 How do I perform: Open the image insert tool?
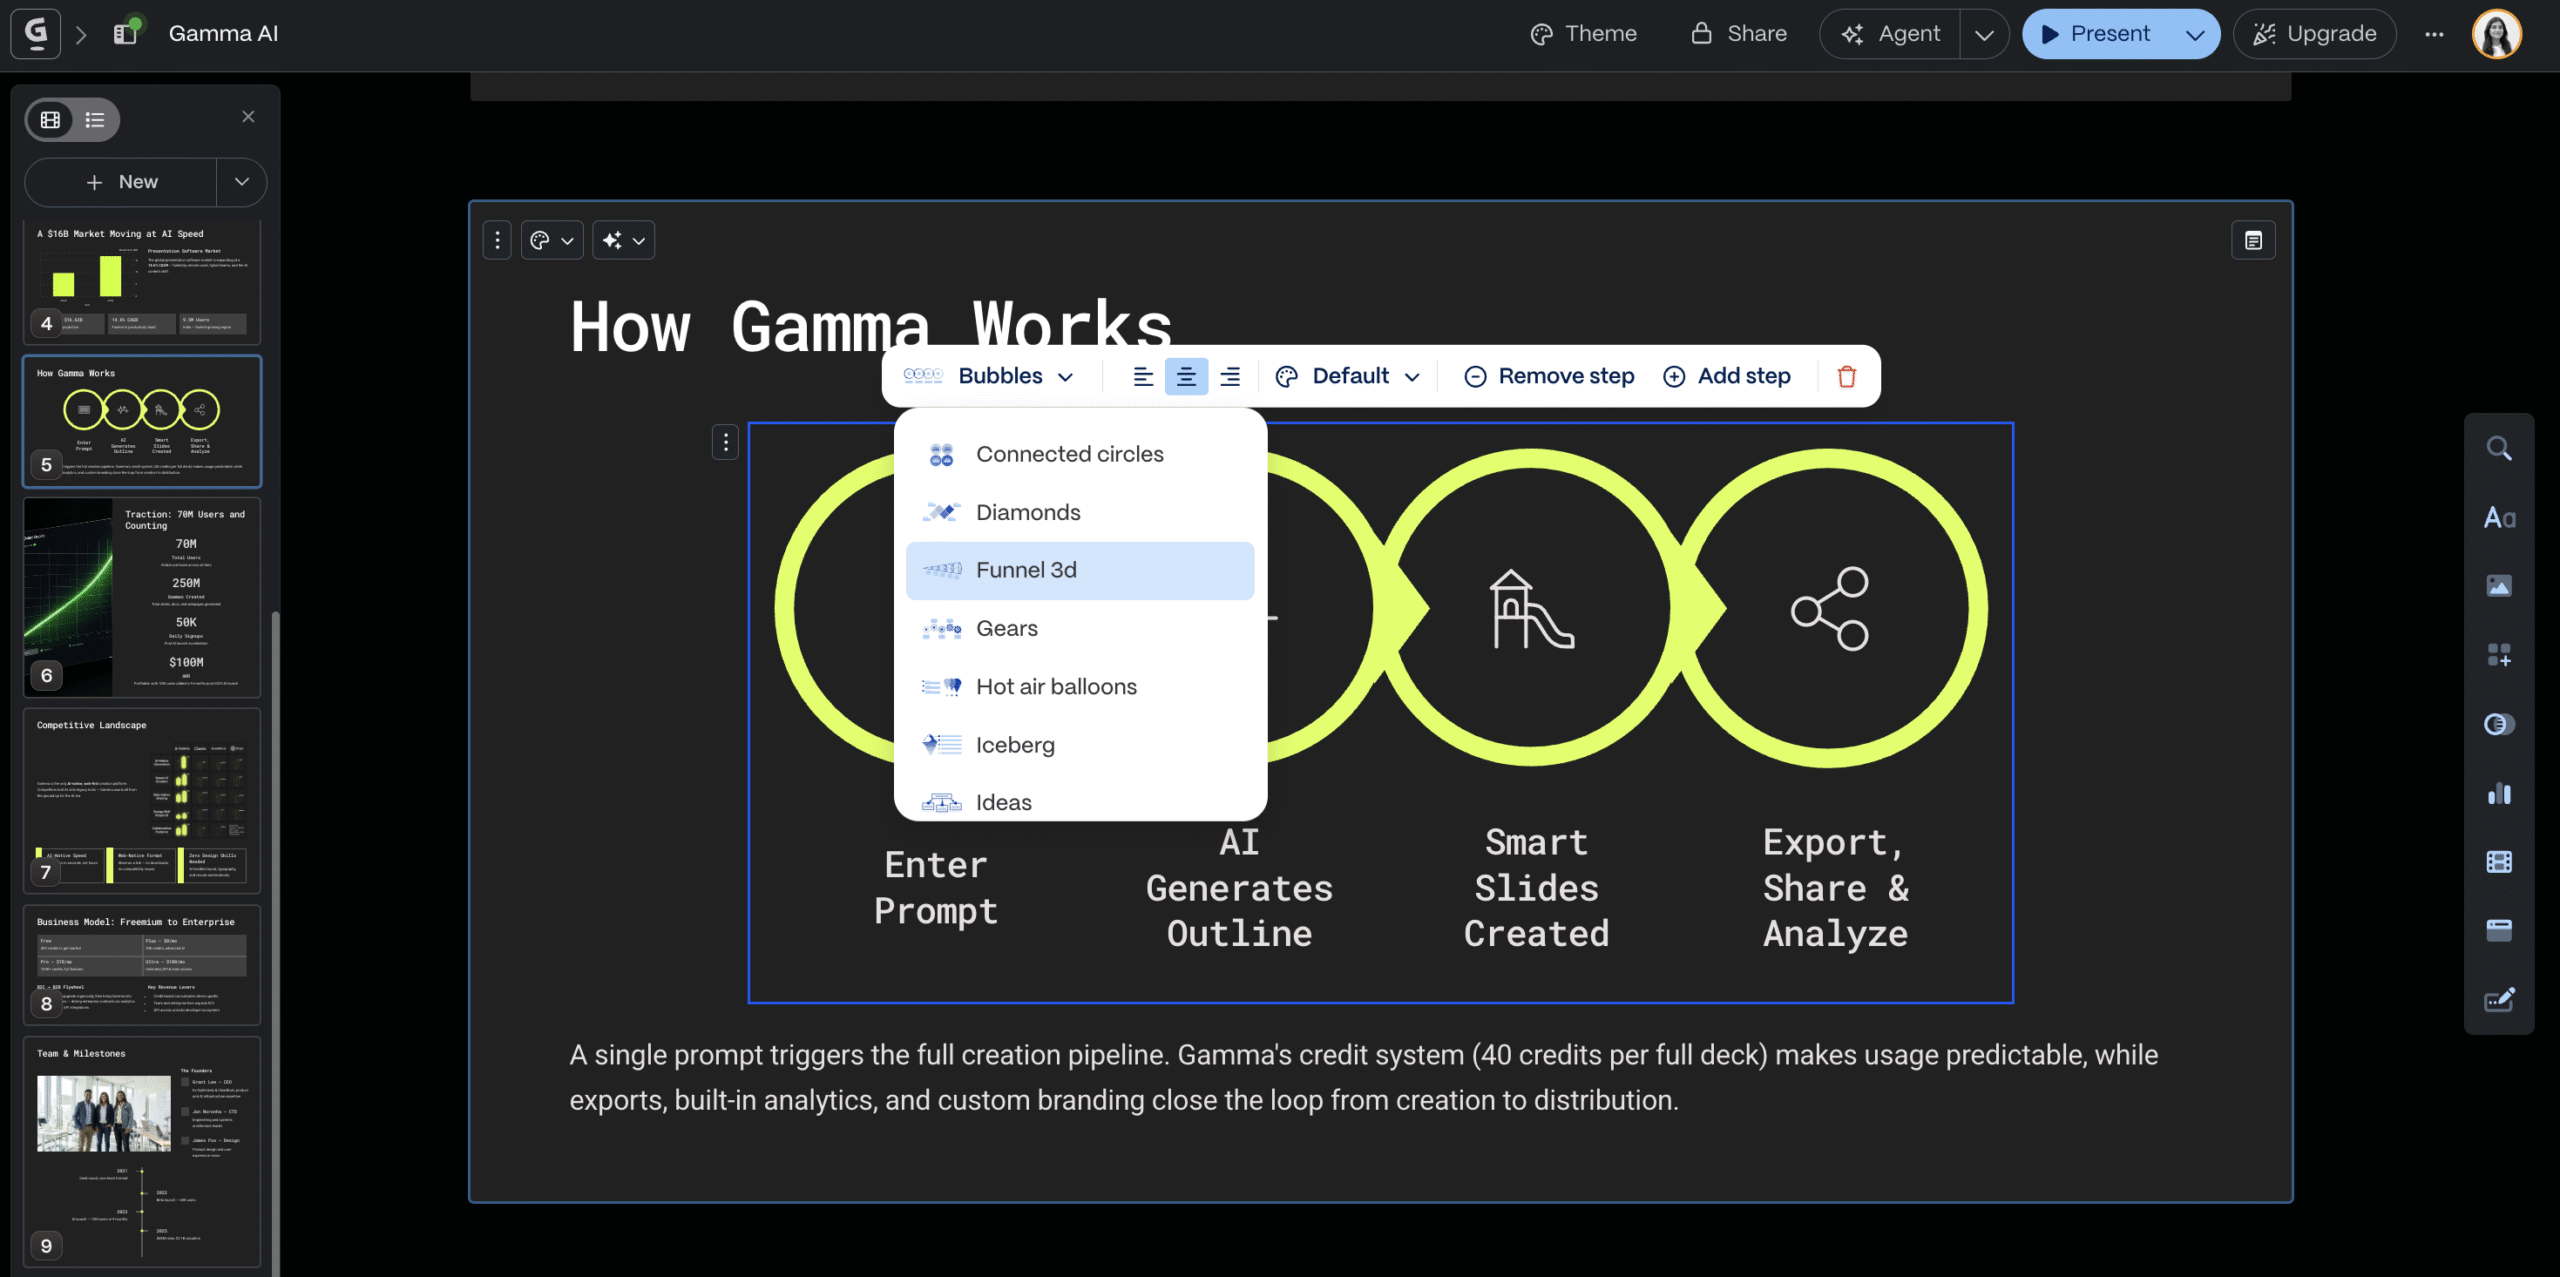[2499, 586]
